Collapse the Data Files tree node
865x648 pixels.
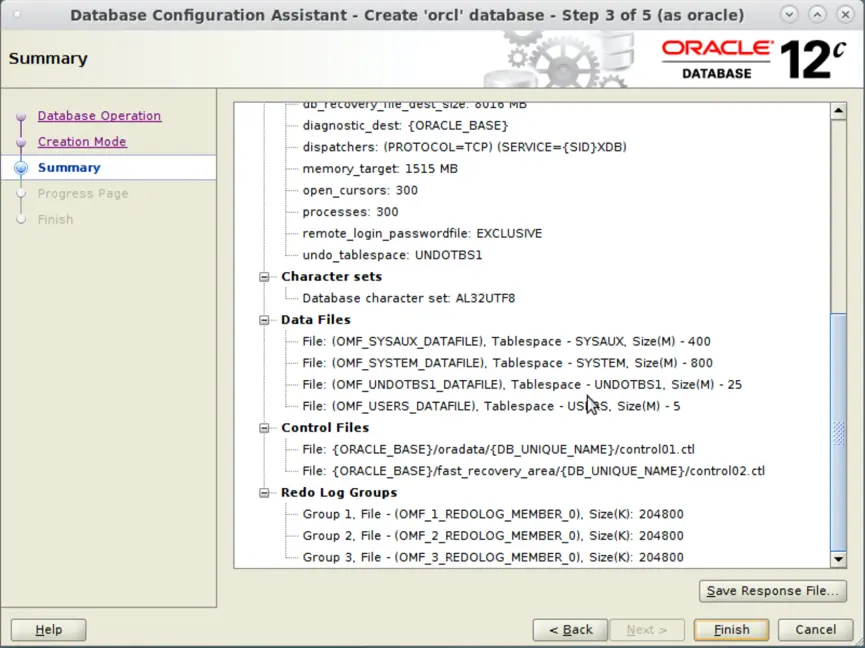coord(264,320)
